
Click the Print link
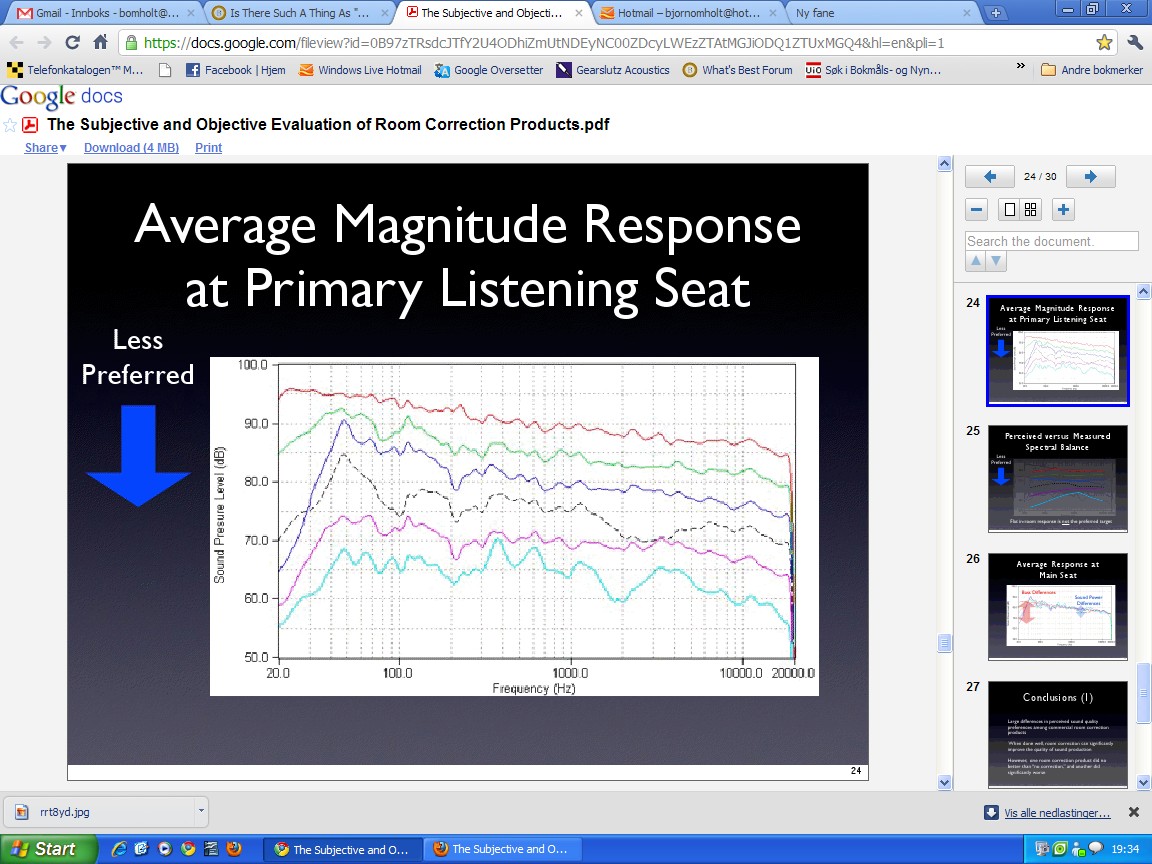[208, 148]
